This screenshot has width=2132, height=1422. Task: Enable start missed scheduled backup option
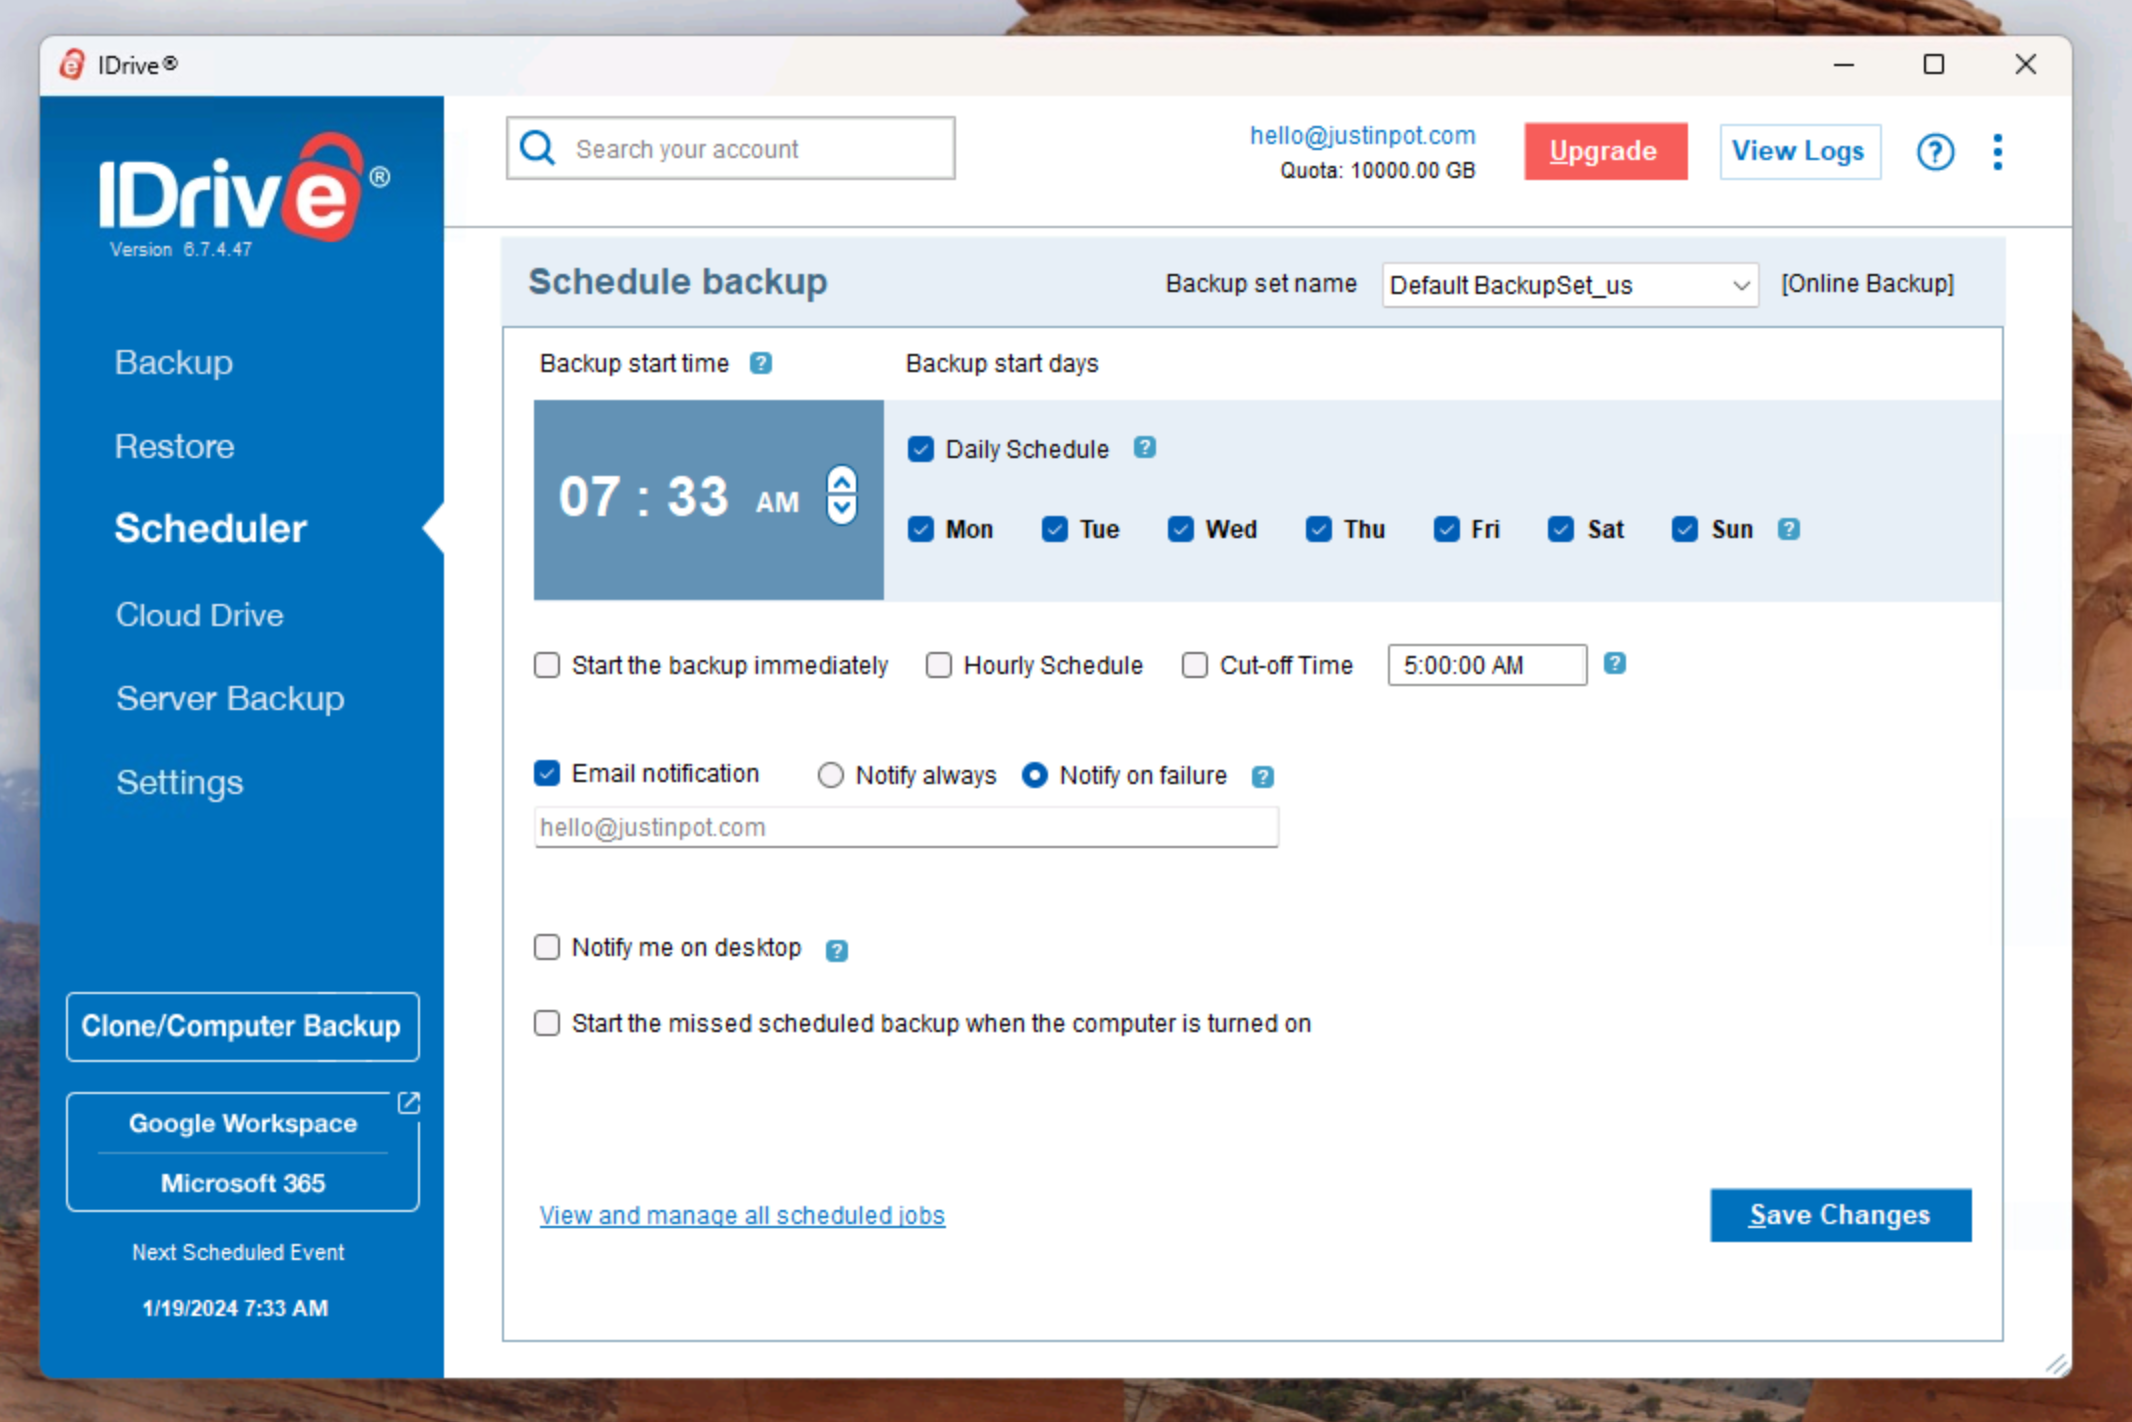[547, 1023]
